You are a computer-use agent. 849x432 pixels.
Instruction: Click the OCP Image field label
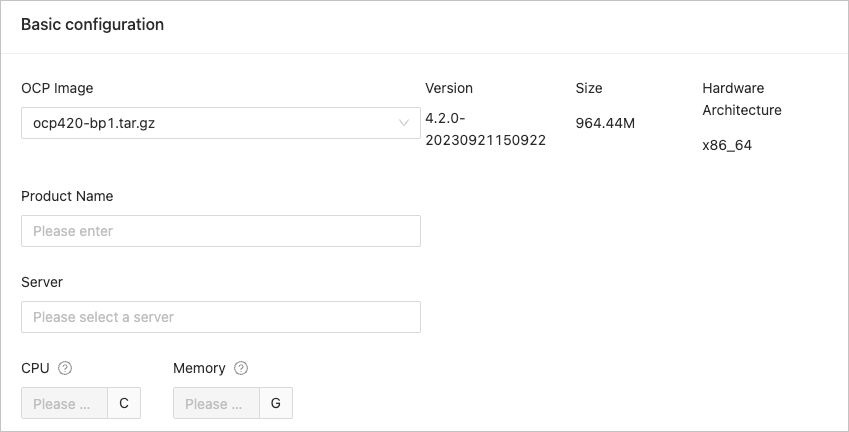pyautogui.click(x=57, y=88)
